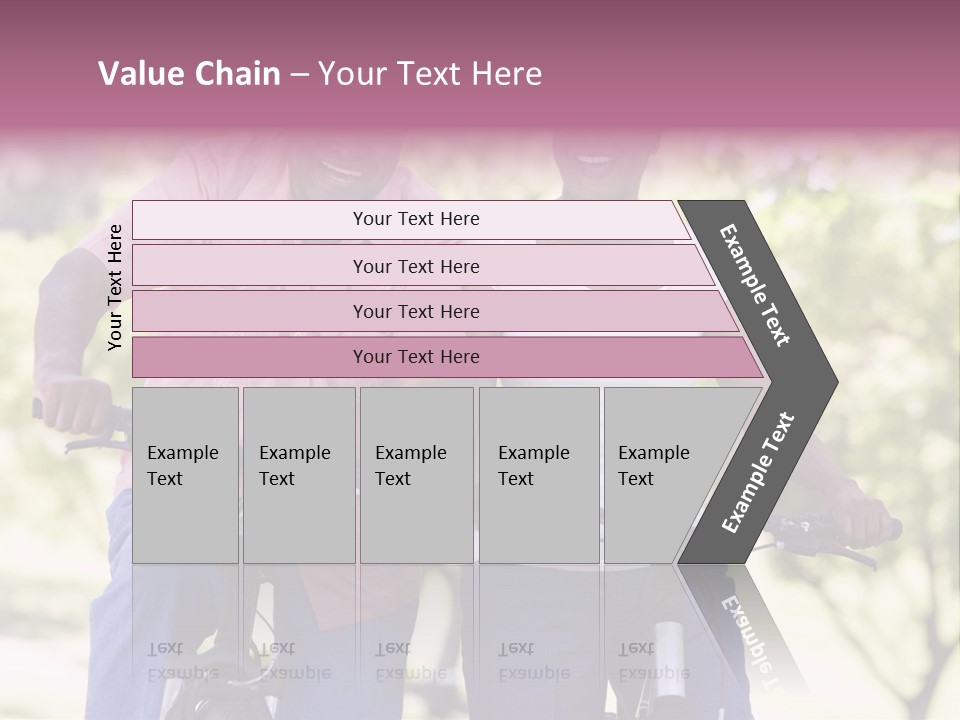Select the upper dark chevron "Example Text" segment
The width and height of the screenshot is (960, 720).
(757, 285)
